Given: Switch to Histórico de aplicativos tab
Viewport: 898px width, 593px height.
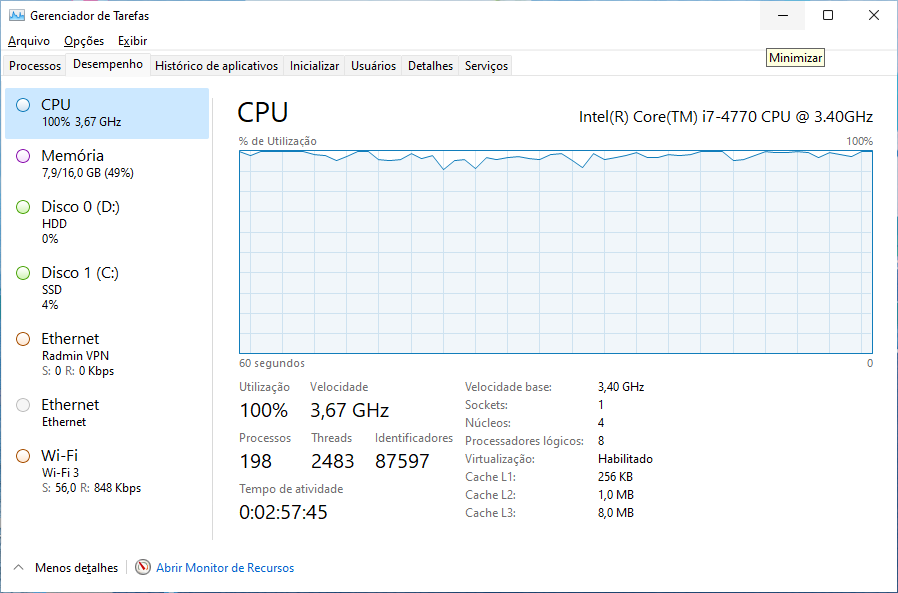Looking at the screenshot, I should [x=216, y=65].
